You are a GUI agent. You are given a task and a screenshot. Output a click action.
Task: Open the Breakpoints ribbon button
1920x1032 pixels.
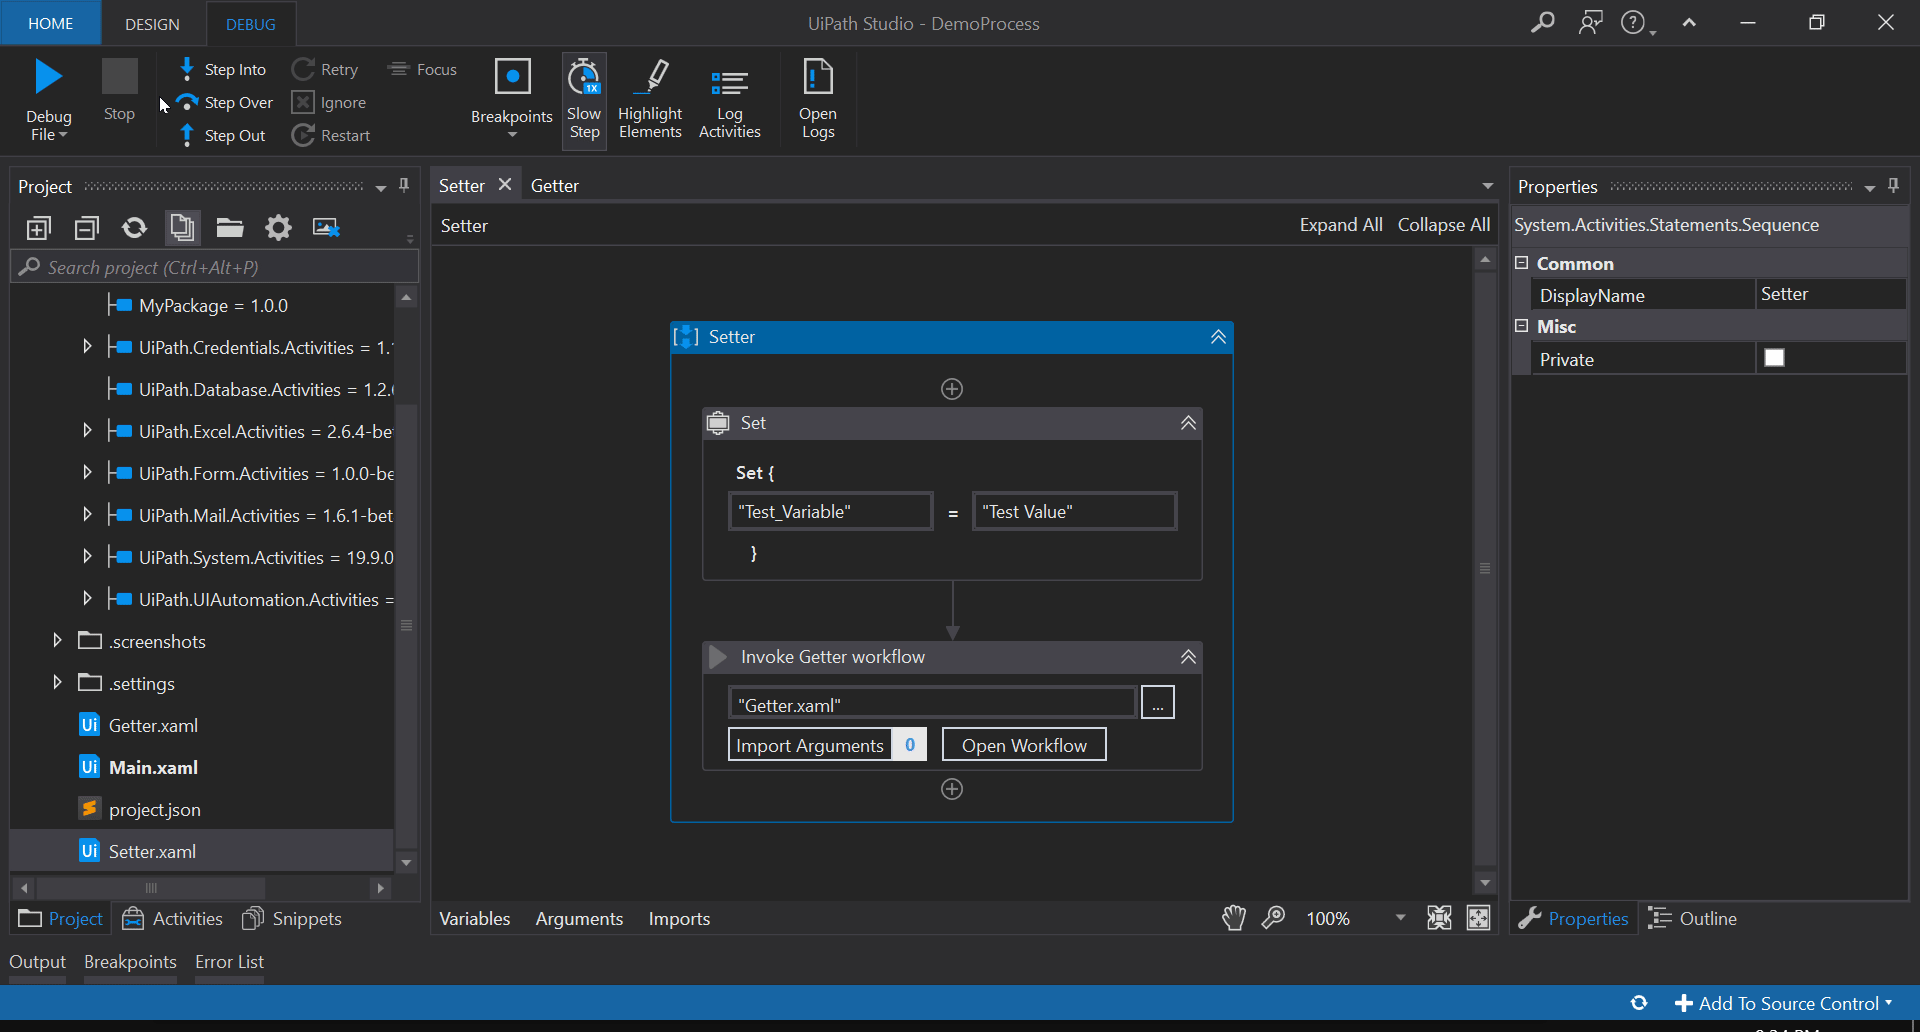(x=512, y=98)
